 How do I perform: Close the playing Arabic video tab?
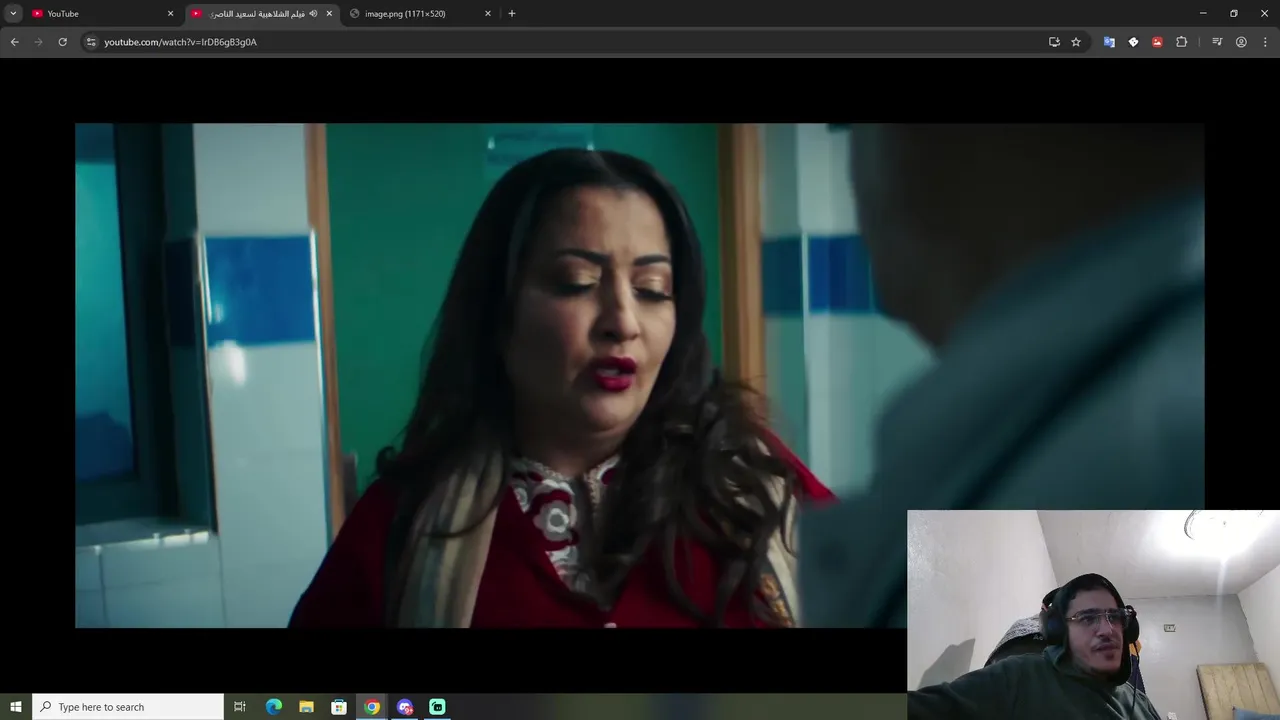329,13
